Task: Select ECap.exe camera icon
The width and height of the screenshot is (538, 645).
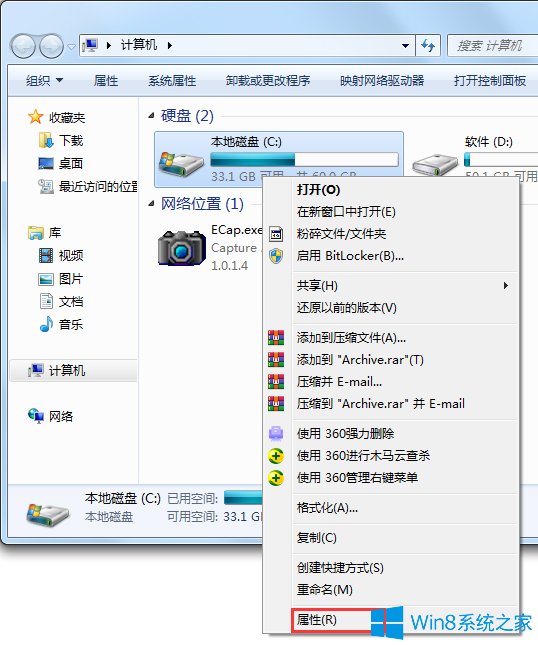Action: [x=182, y=248]
